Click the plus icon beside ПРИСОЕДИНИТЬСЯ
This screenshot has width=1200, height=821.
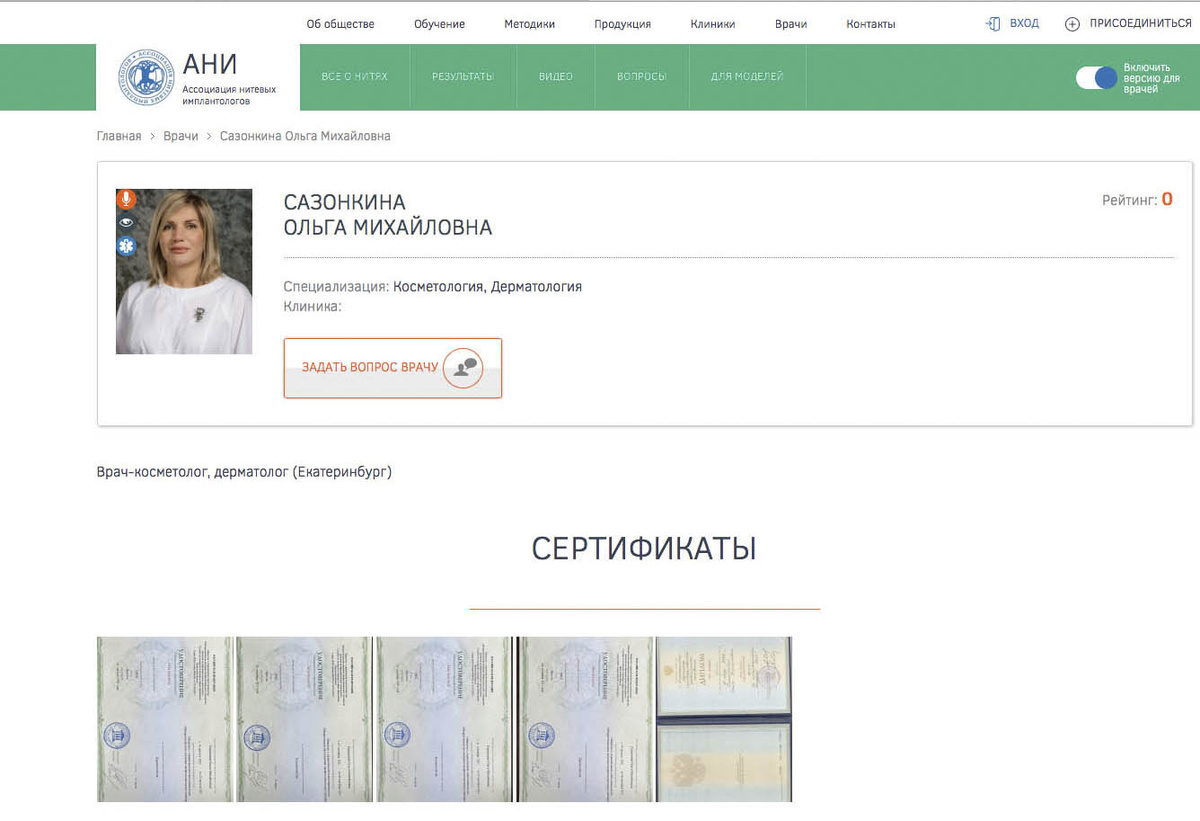(1075, 22)
